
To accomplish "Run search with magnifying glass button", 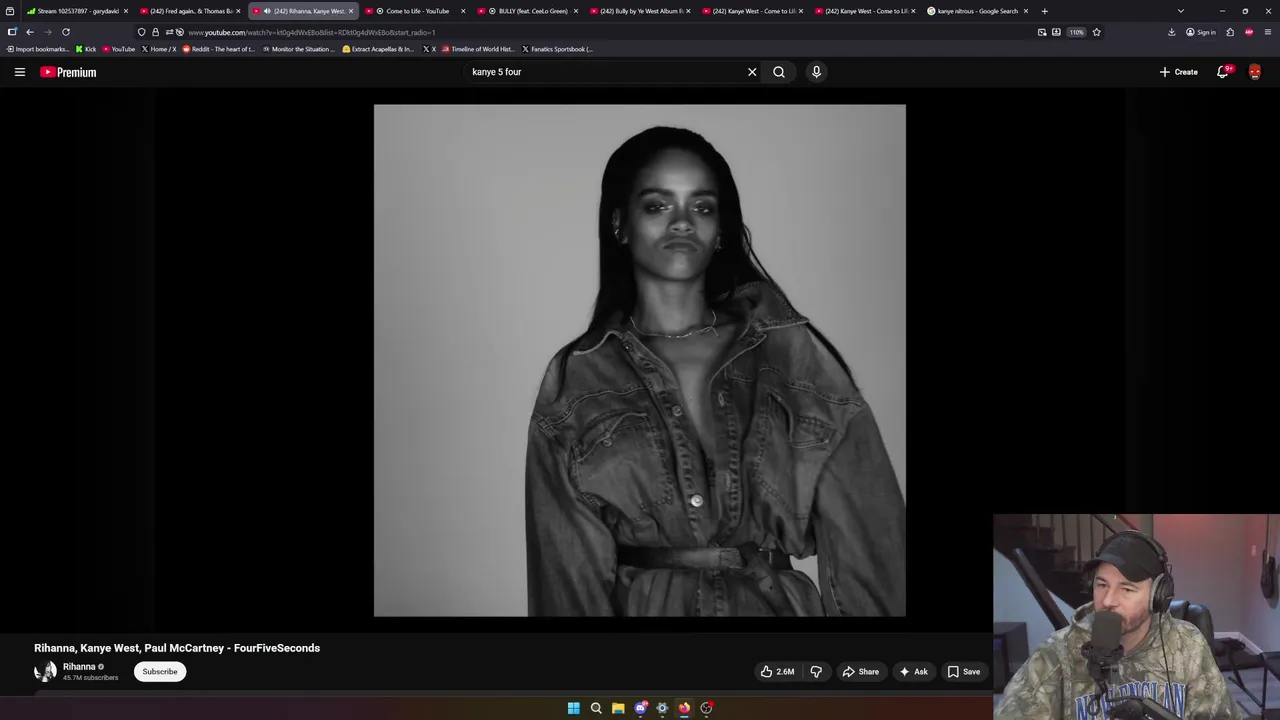I will (779, 72).
